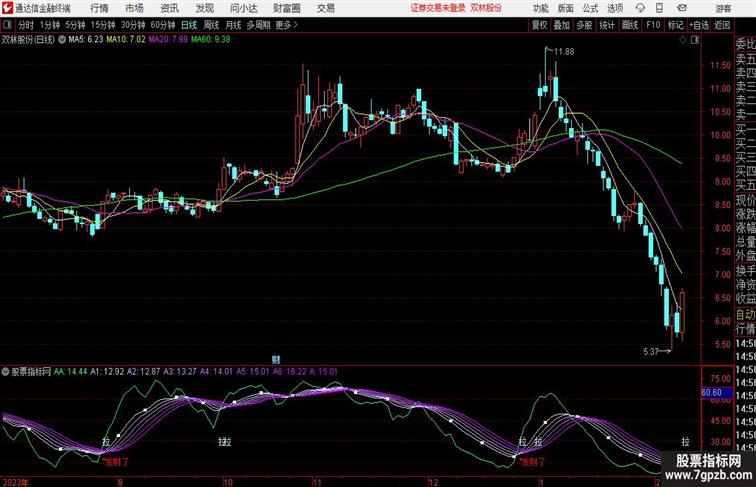Select the 日线 daily chart tab
The width and height of the screenshot is (756, 487).
coord(189,25)
